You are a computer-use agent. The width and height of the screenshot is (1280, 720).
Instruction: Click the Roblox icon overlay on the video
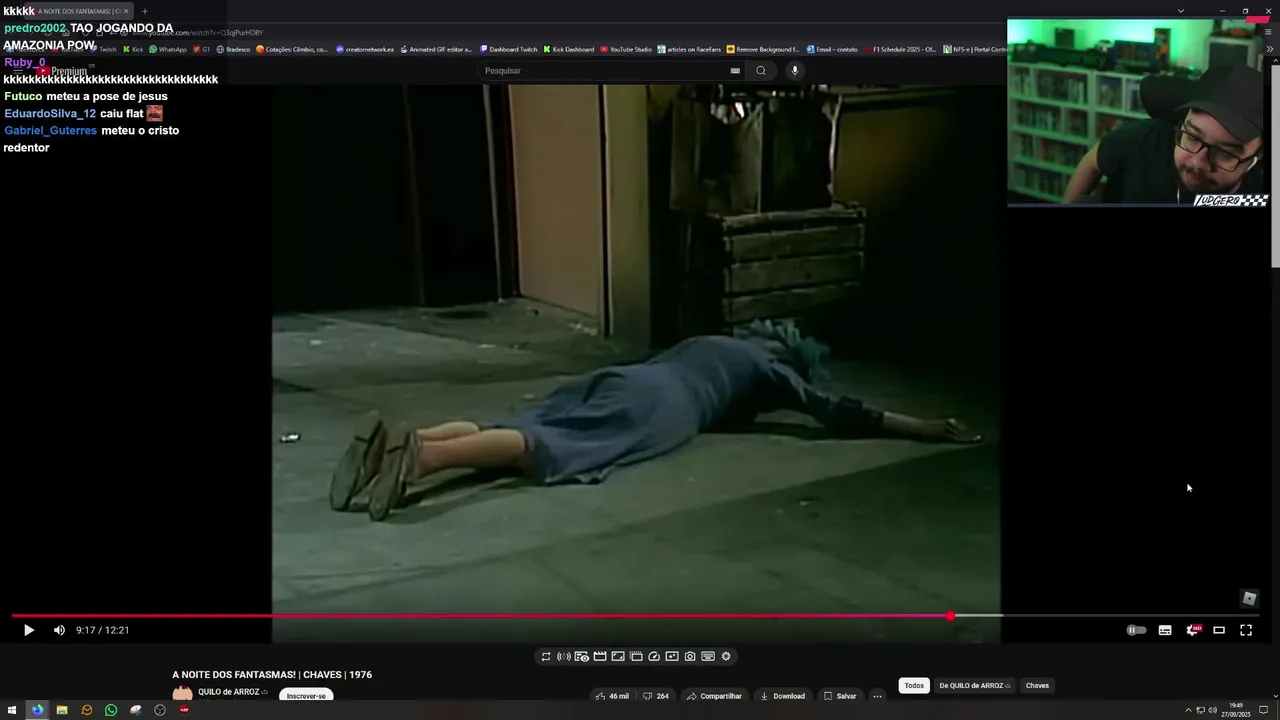[x=1249, y=598]
